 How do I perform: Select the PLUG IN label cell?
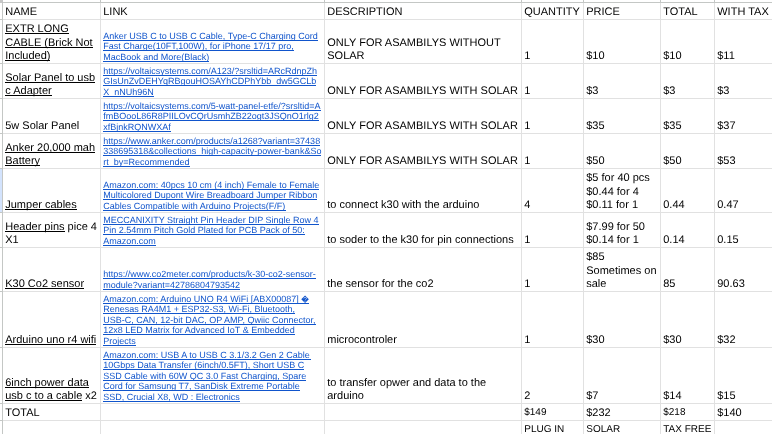pyautogui.click(x=551, y=427)
